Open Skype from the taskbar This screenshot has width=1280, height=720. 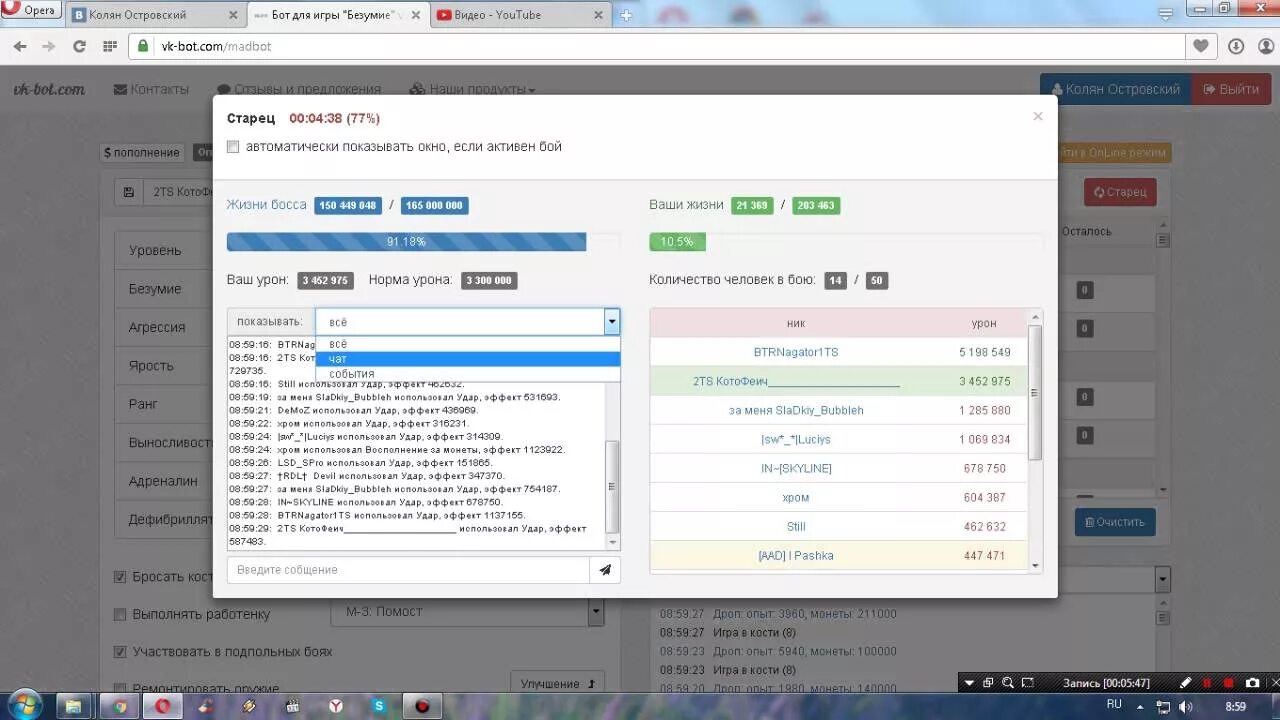(379, 706)
